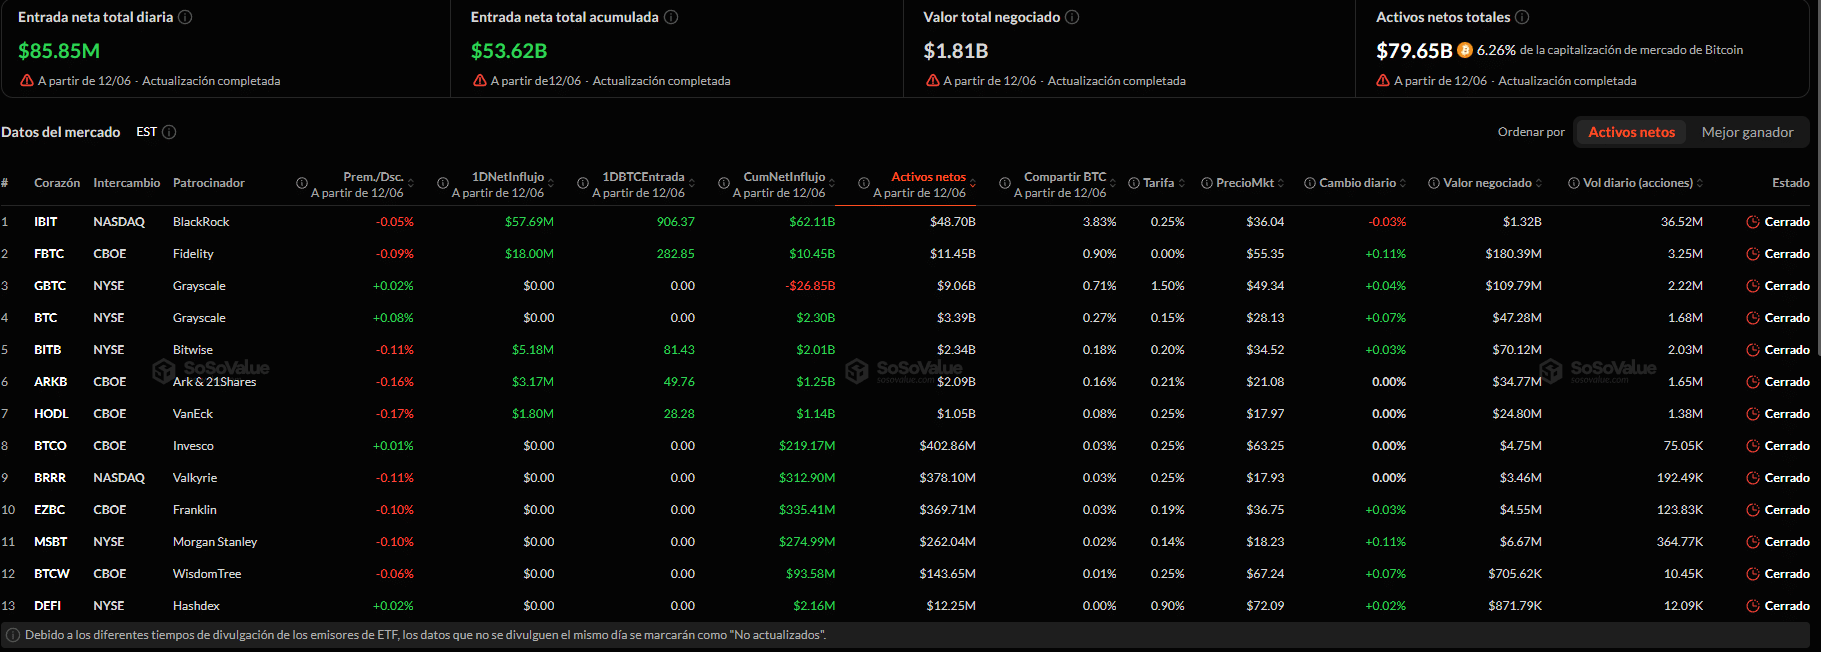The height and width of the screenshot is (652, 1821).
Task: Click the Datos del mercado heading
Action: (61, 132)
